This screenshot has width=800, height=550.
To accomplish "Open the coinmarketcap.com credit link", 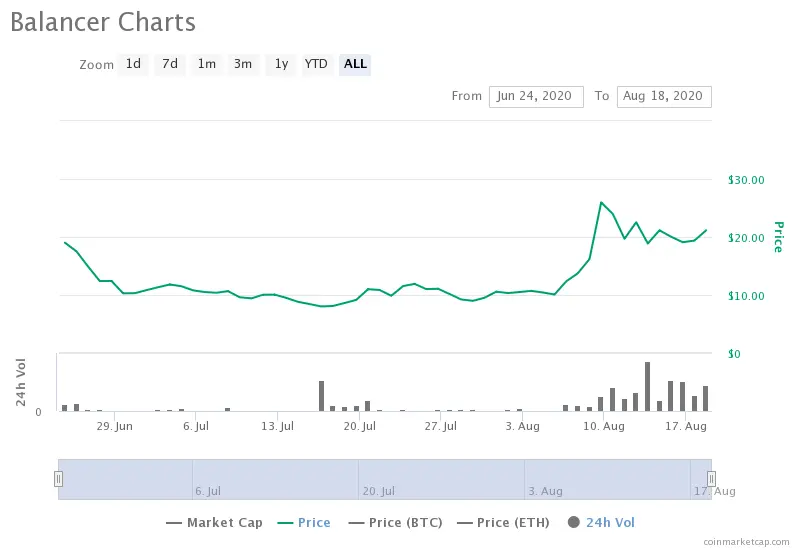I will [746, 542].
